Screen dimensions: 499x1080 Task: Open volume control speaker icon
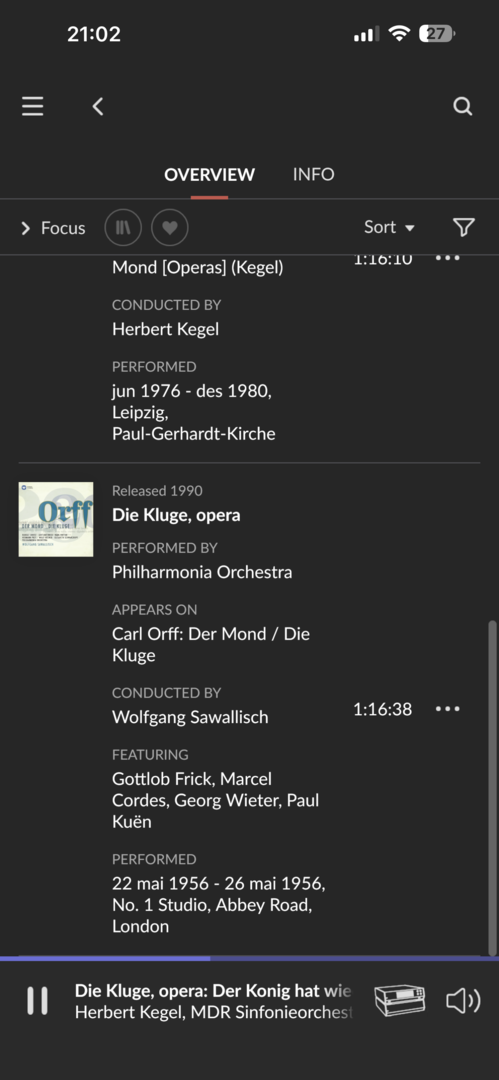tap(462, 1000)
